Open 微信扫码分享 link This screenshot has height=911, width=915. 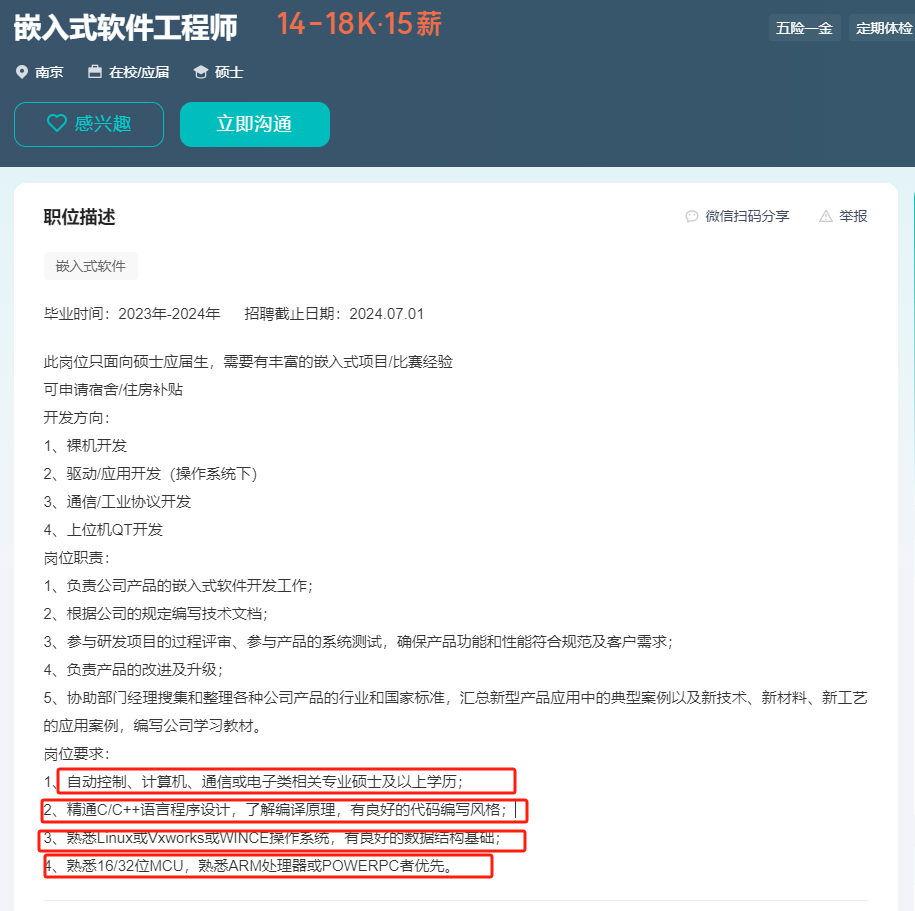pyautogui.click(x=747, y=216)
